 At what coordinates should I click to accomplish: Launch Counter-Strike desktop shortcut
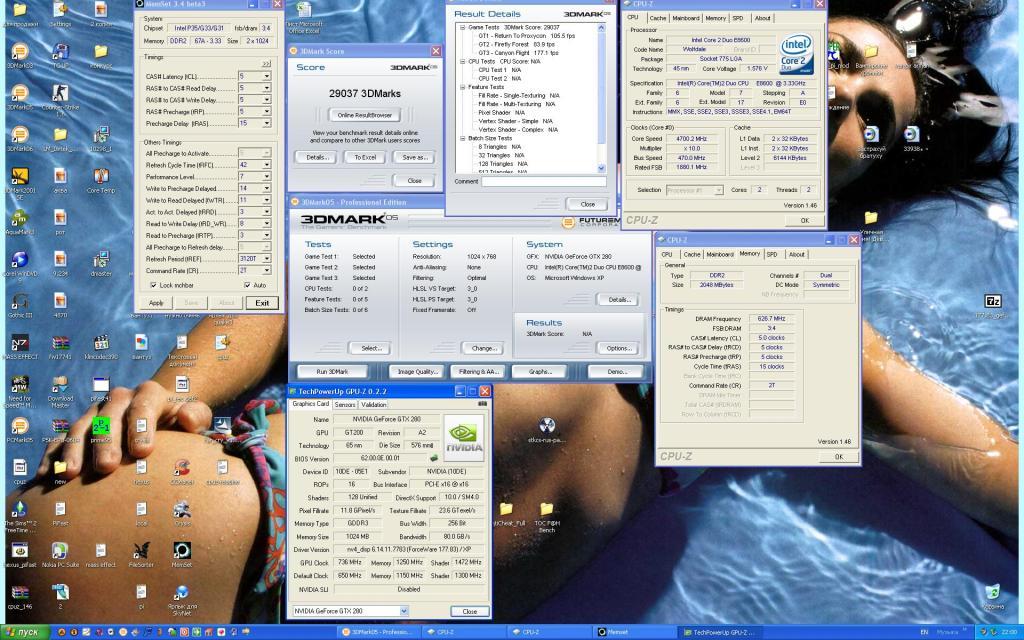60,93
